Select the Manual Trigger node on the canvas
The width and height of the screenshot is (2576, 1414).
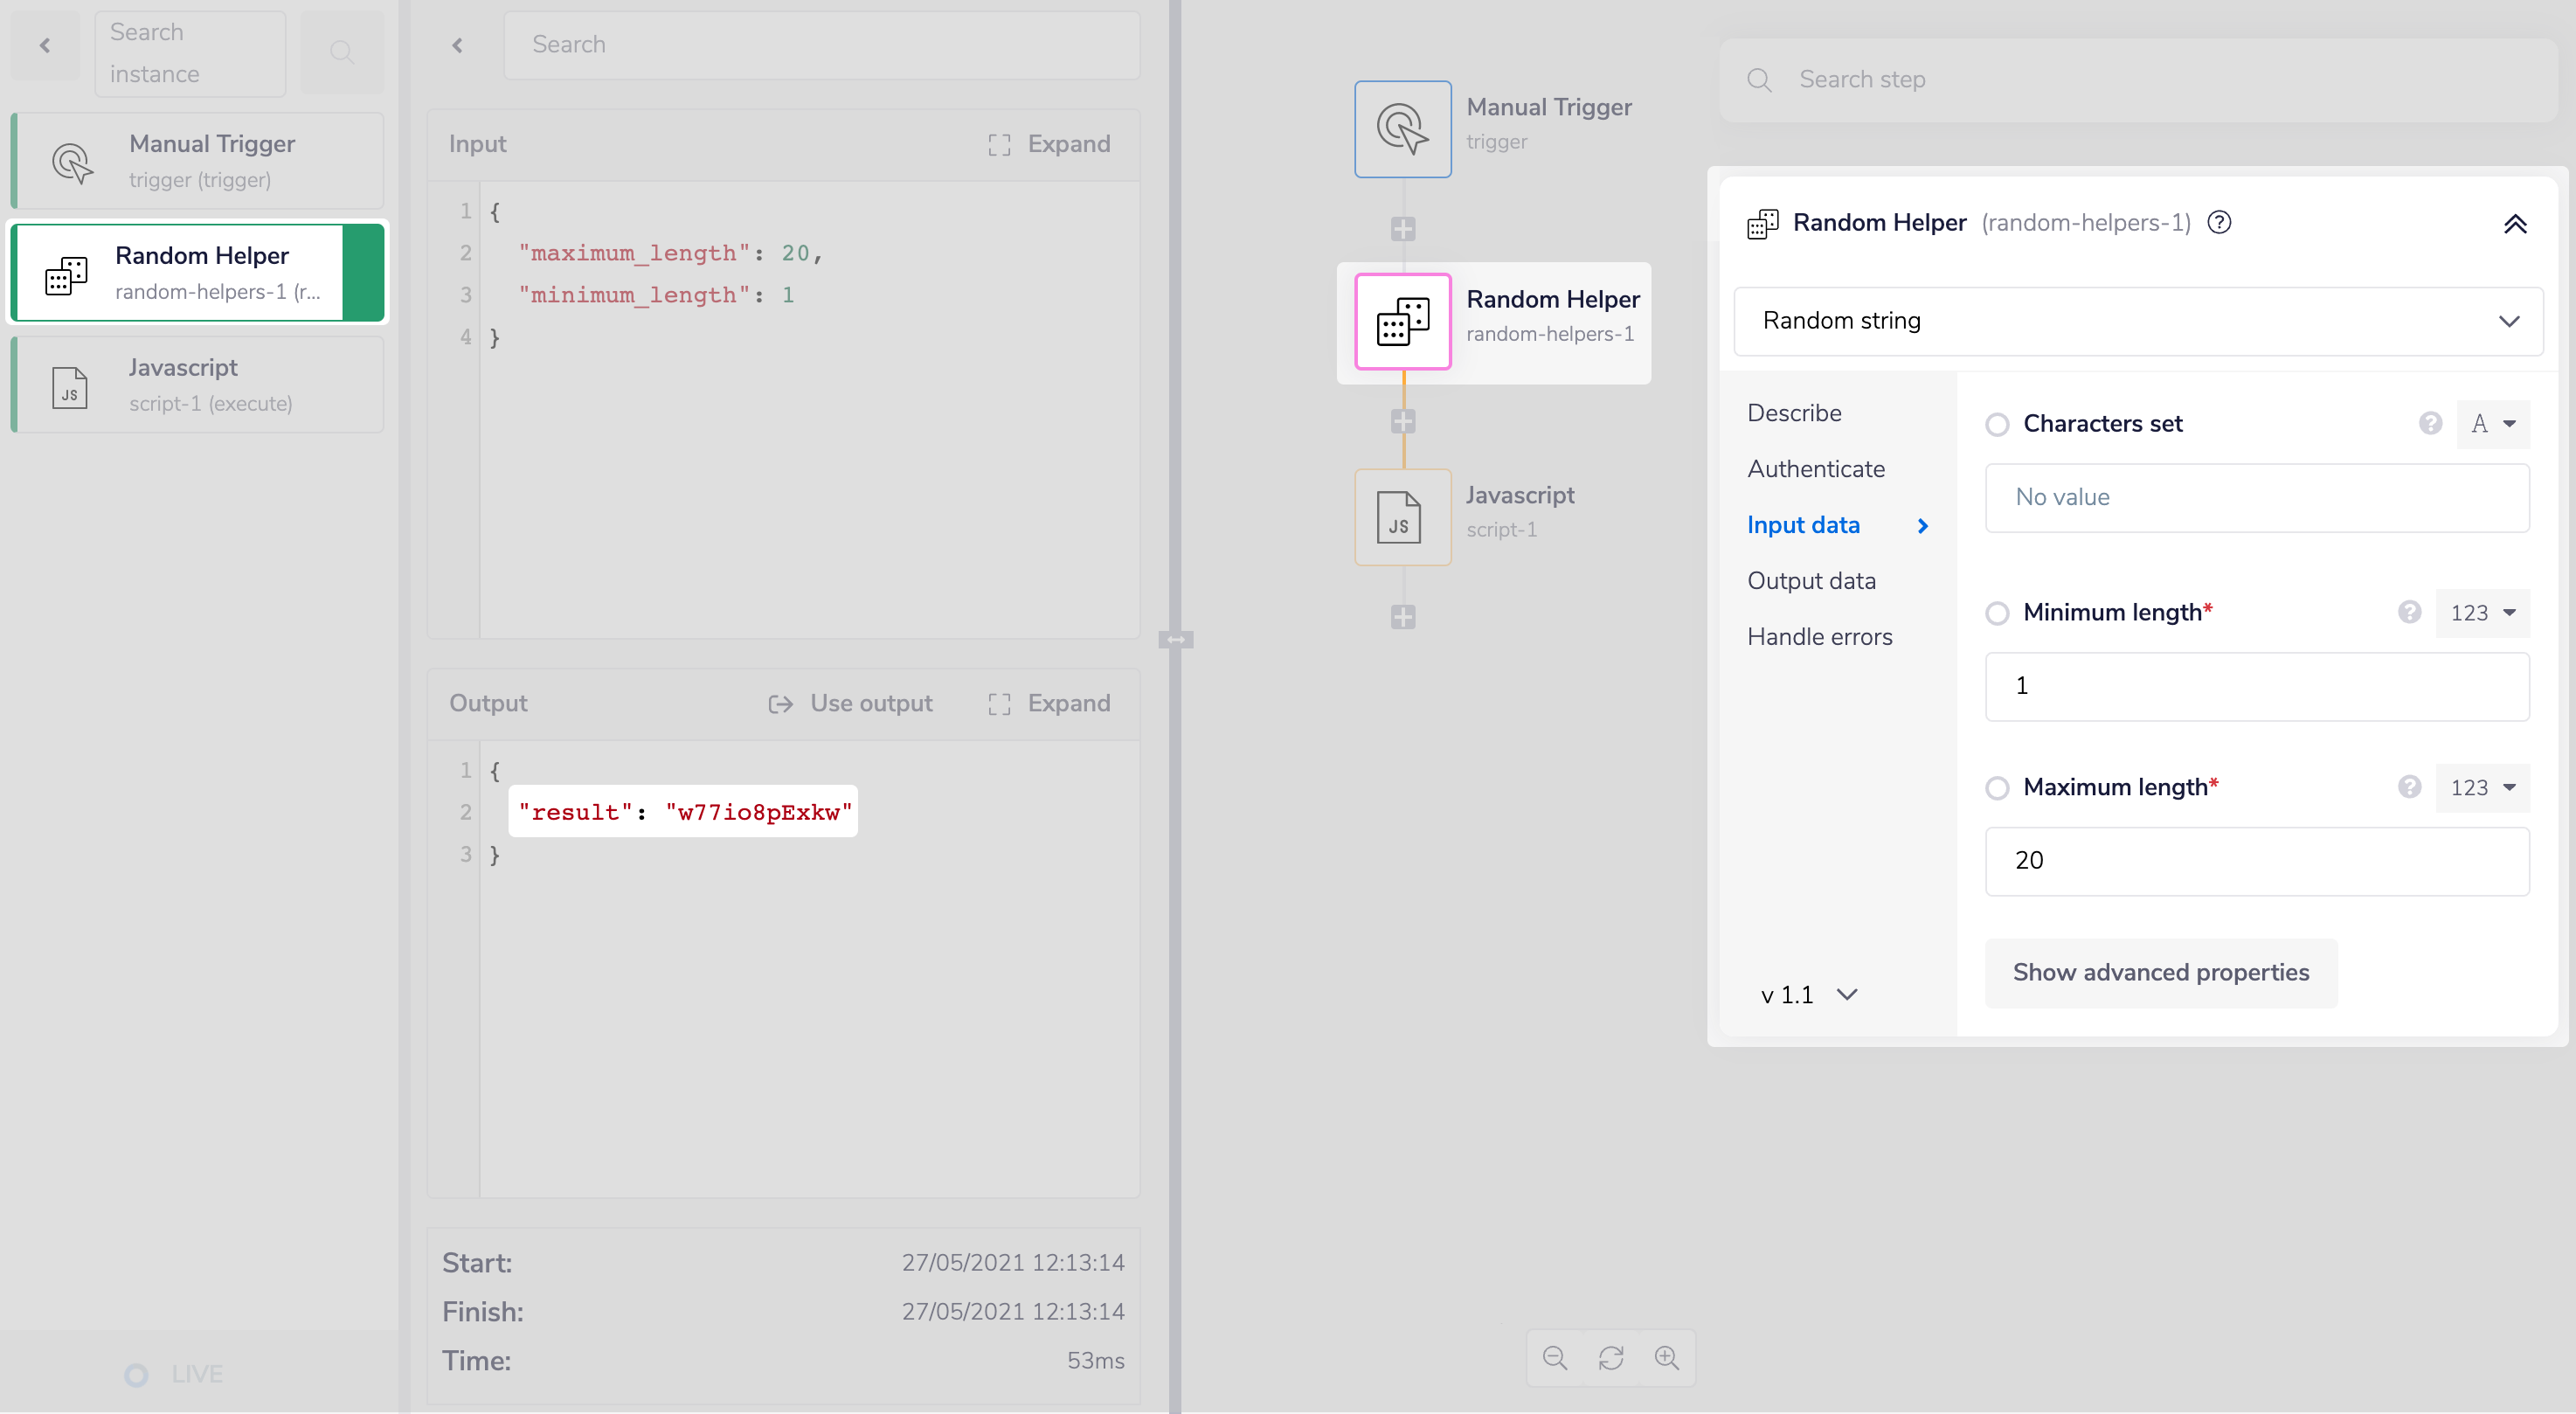1402,128
